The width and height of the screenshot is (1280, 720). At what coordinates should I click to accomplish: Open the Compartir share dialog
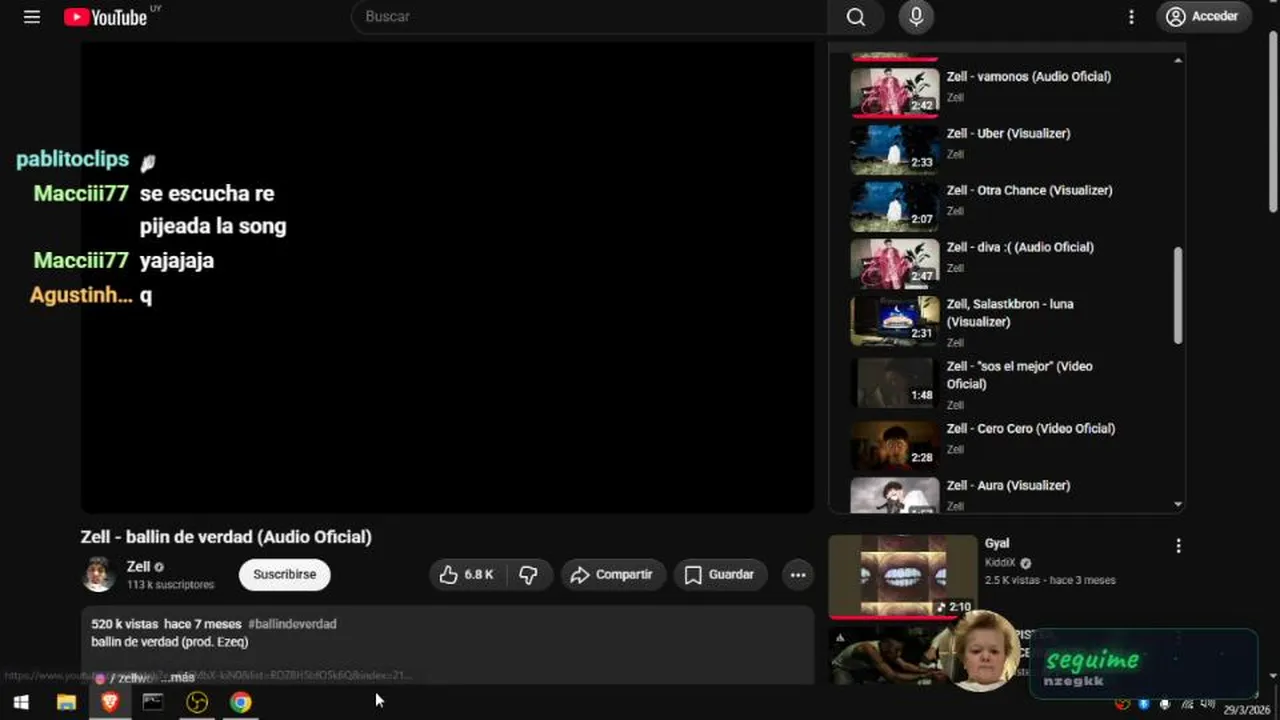pyautogui.click(x=612, y=575)
